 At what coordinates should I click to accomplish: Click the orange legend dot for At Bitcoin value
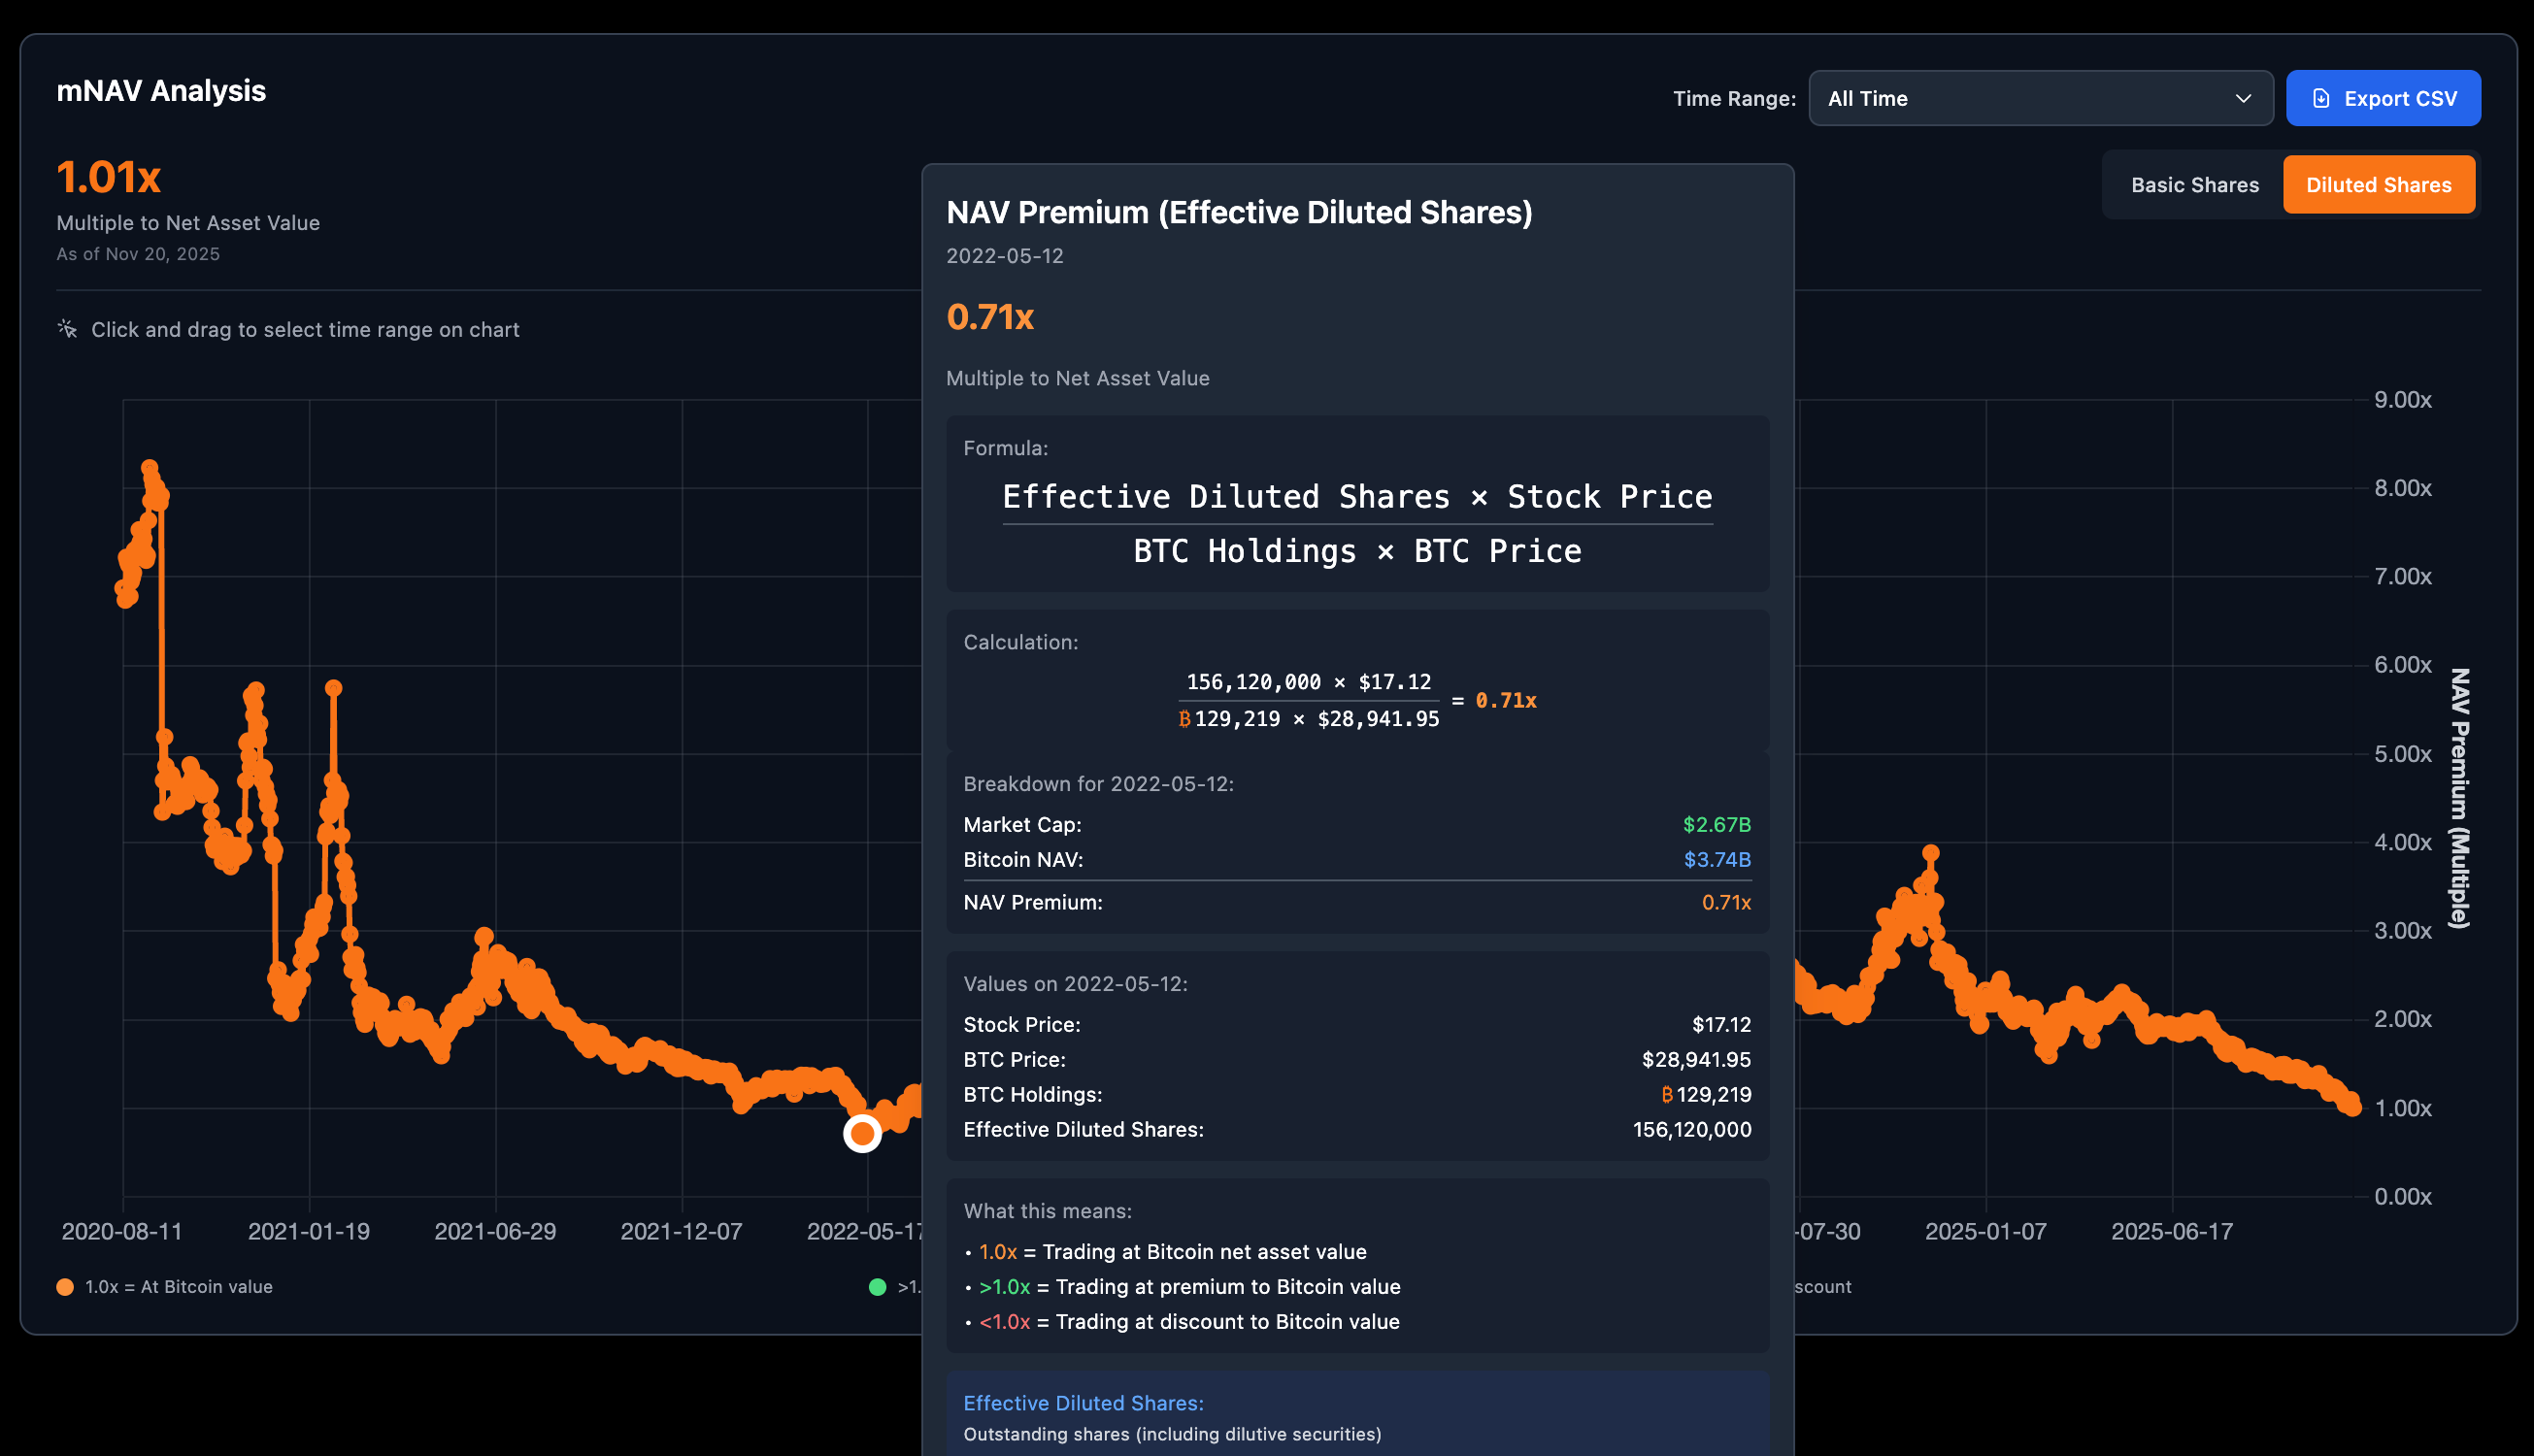point(65,1287)
